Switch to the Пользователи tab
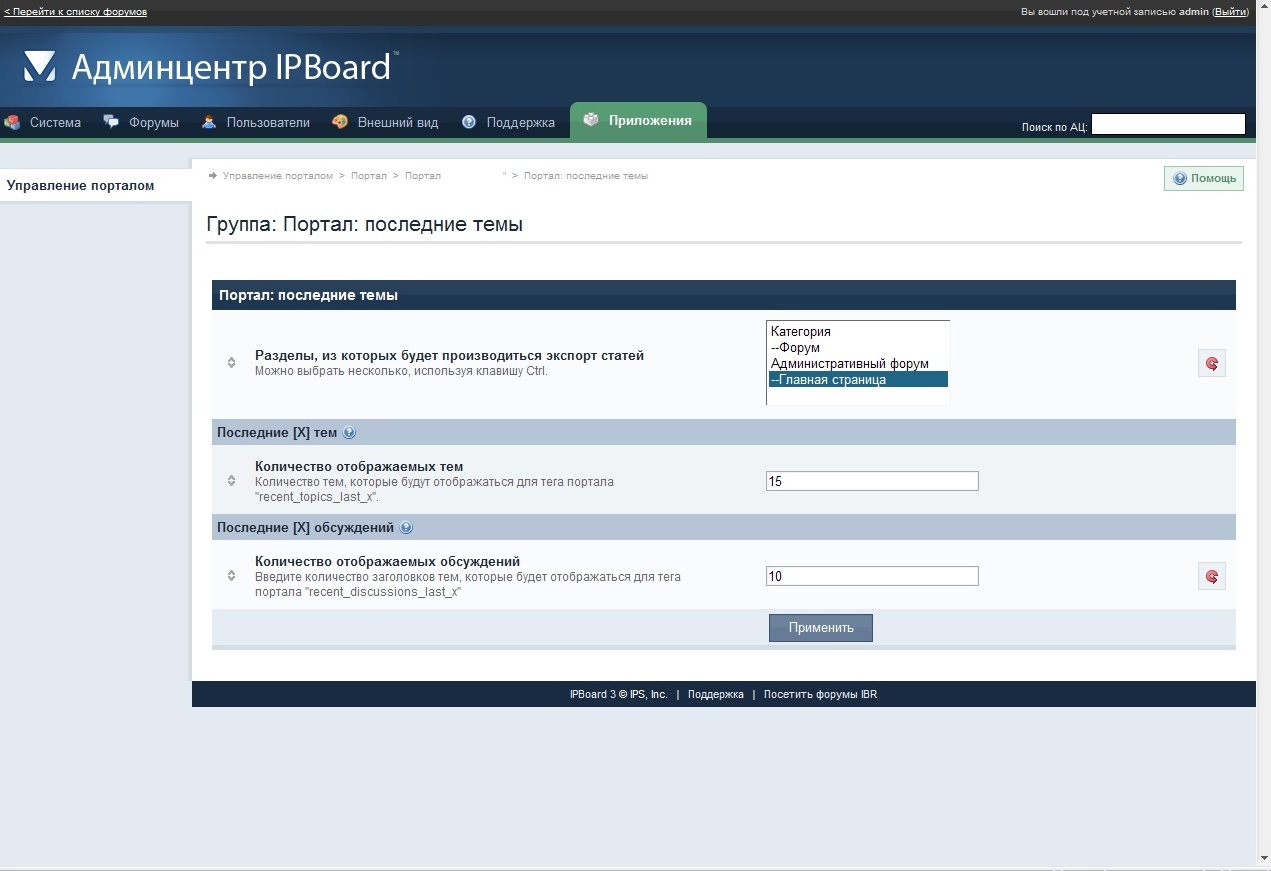 click(x=256, y=123)
